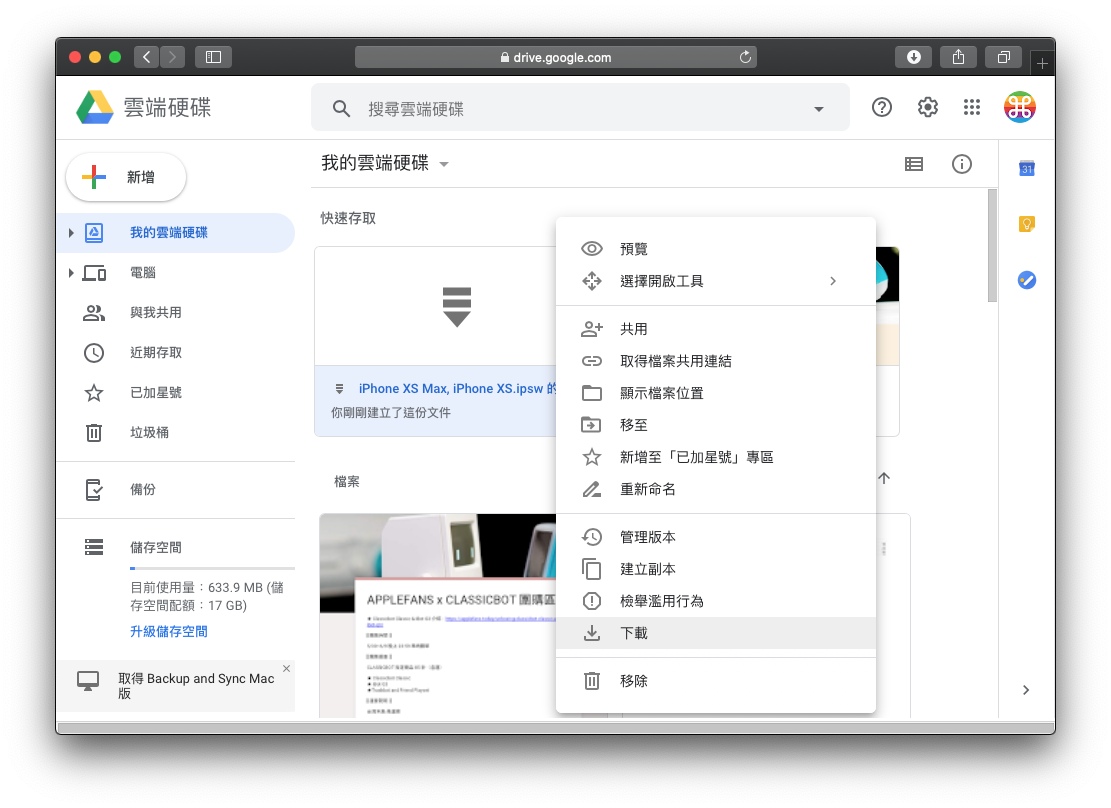Select 我的雲端硬碟 in sidebar
1111x808 pixels.
175,232
